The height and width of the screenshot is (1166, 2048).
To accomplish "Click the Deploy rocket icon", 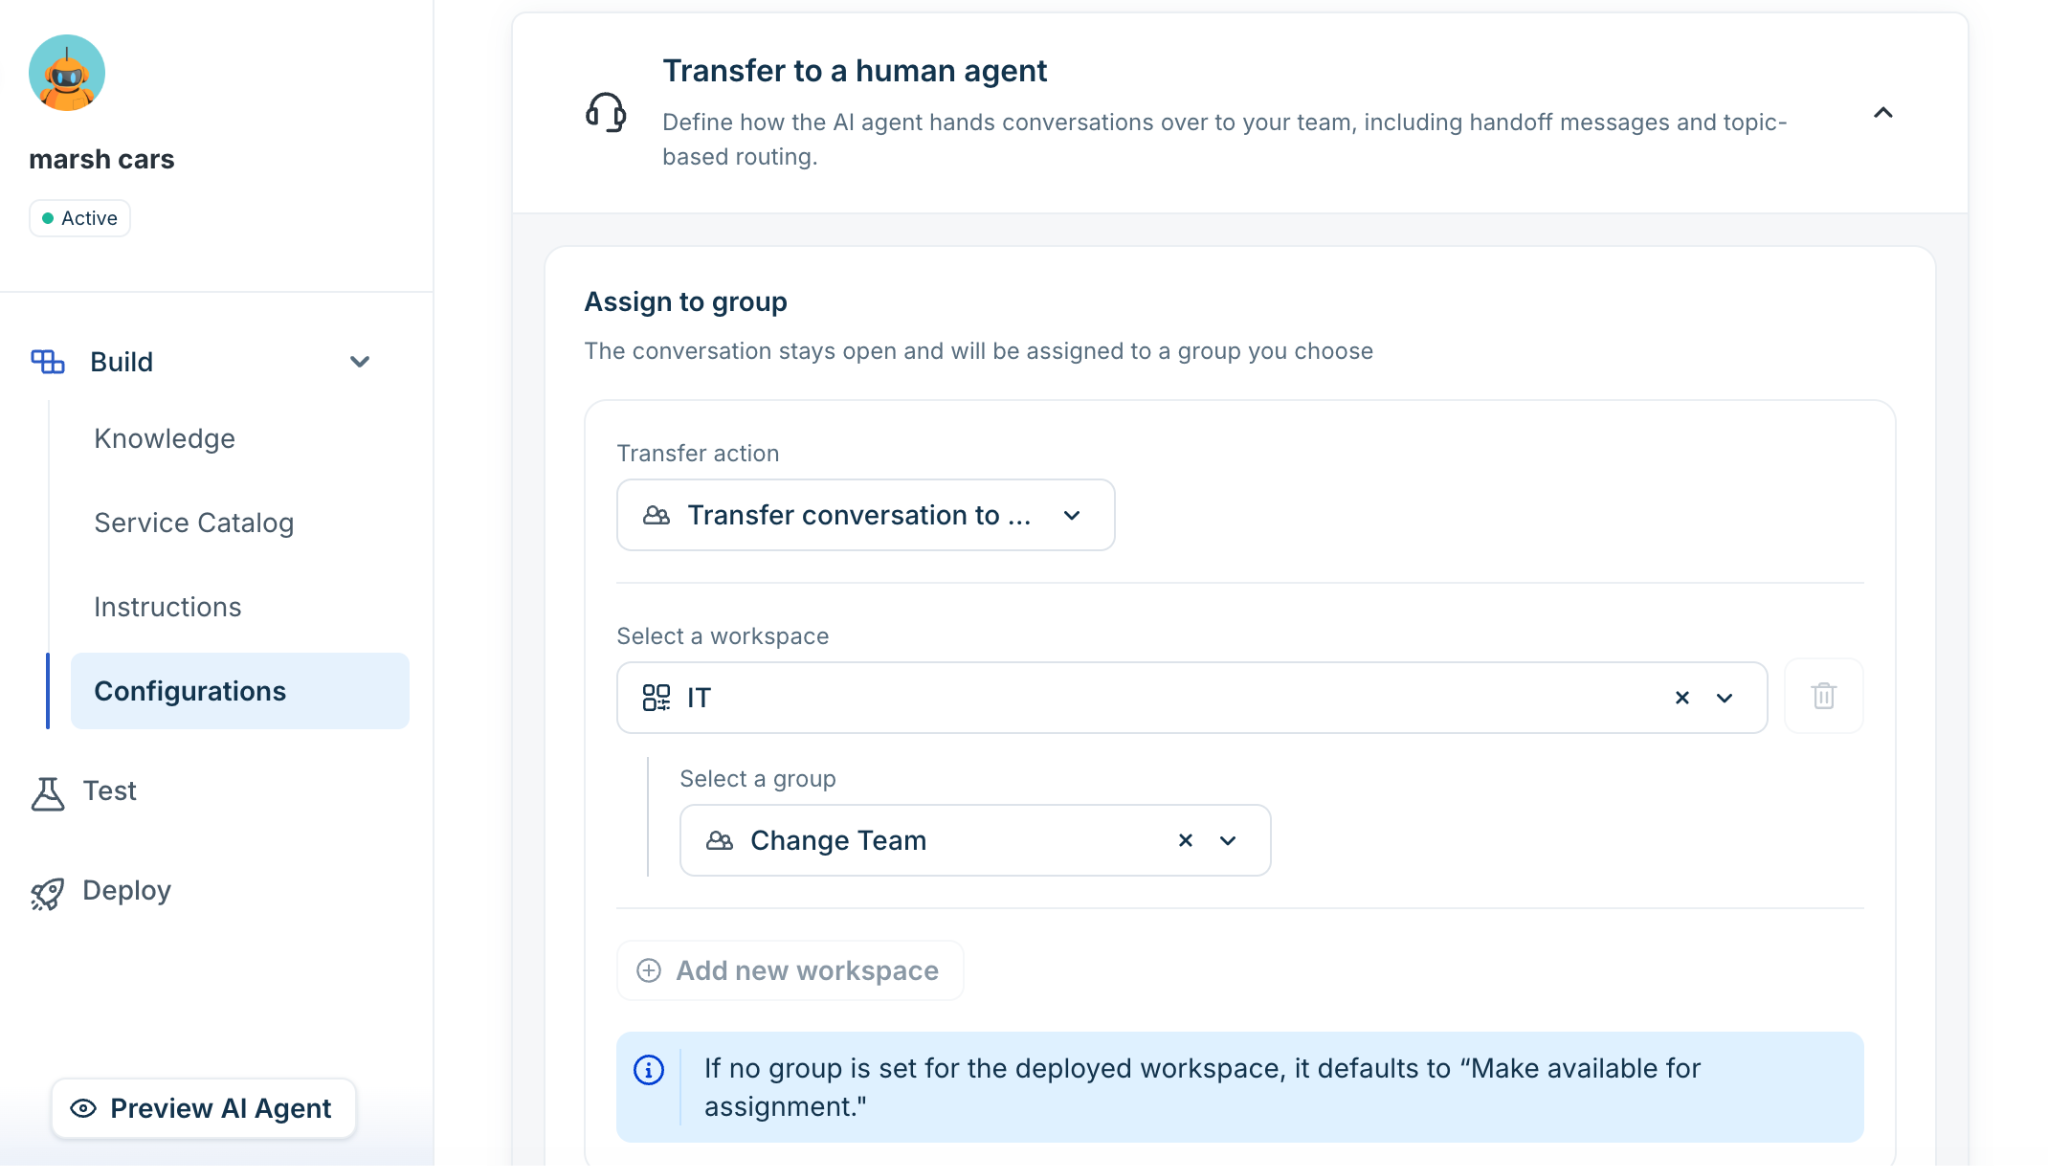I will coord(47,893).
